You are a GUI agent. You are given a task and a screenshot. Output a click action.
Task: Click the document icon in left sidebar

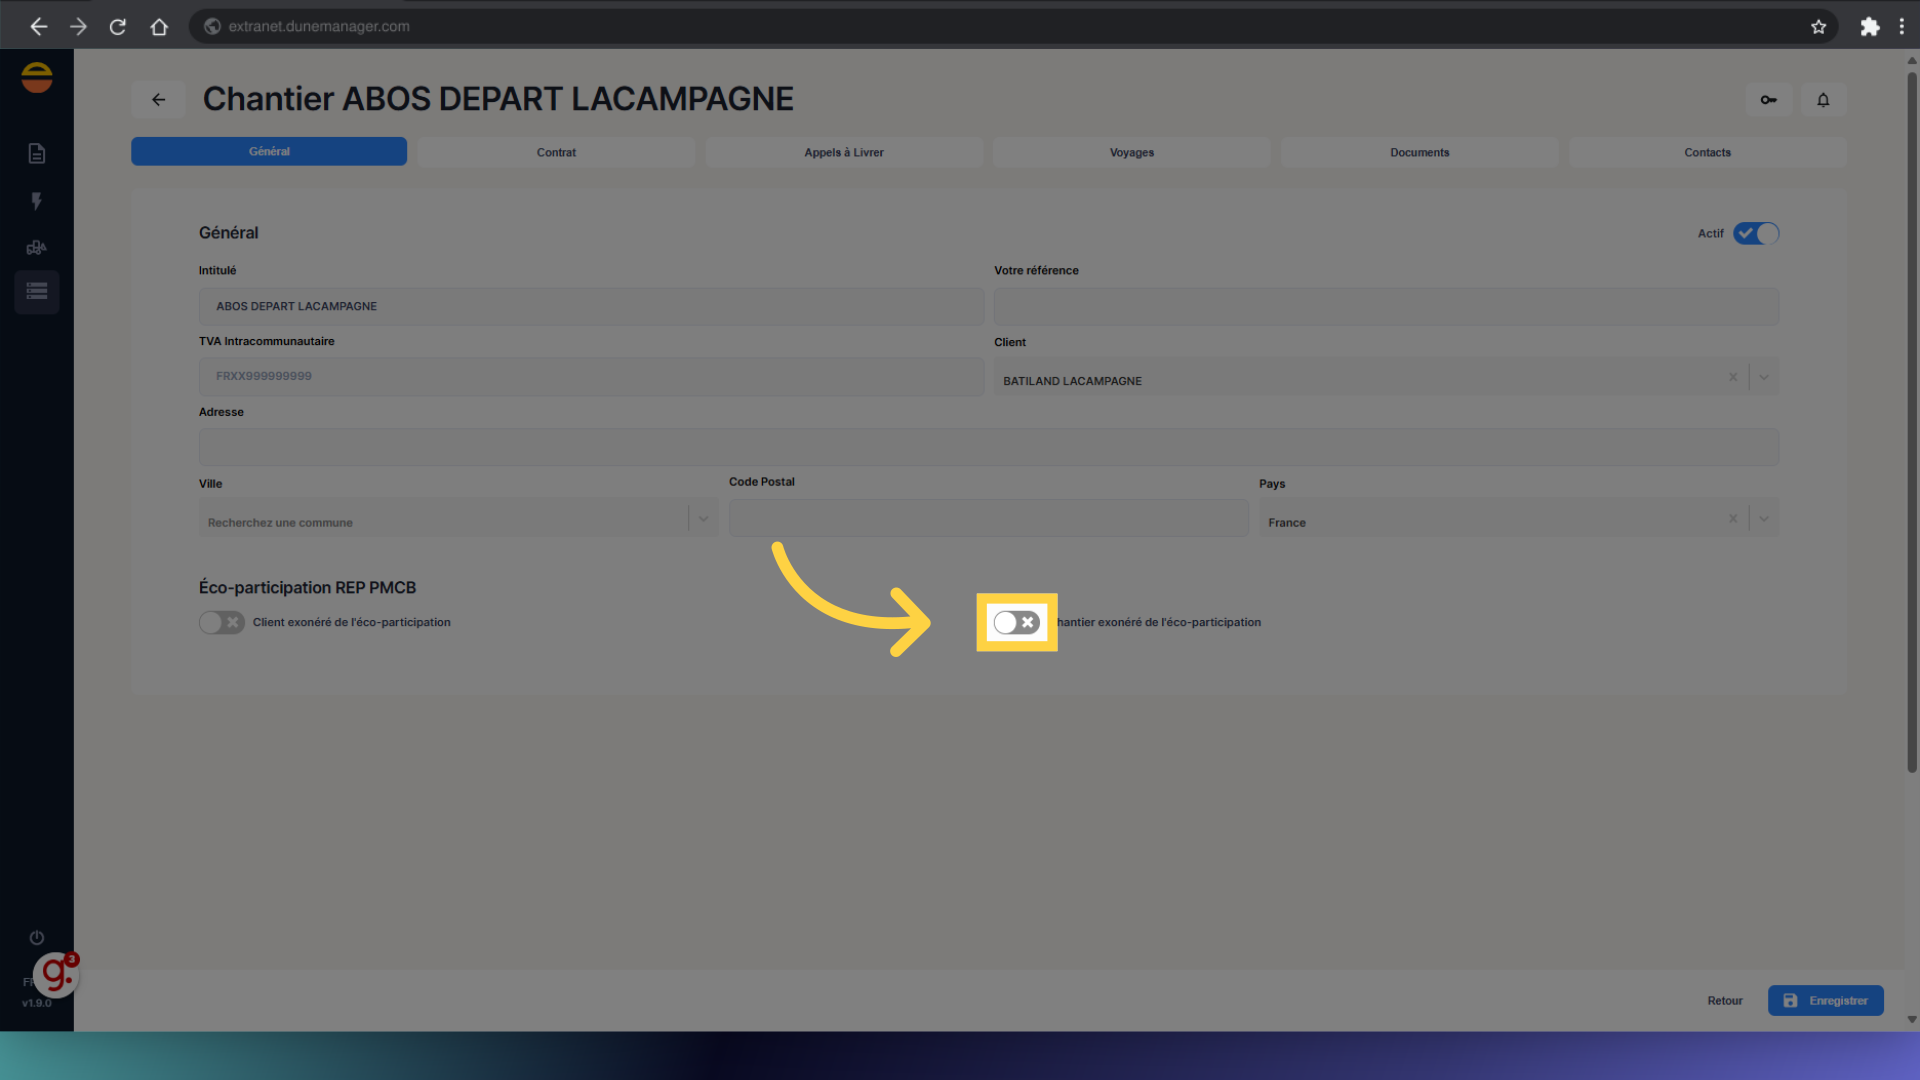pos(37,153)
